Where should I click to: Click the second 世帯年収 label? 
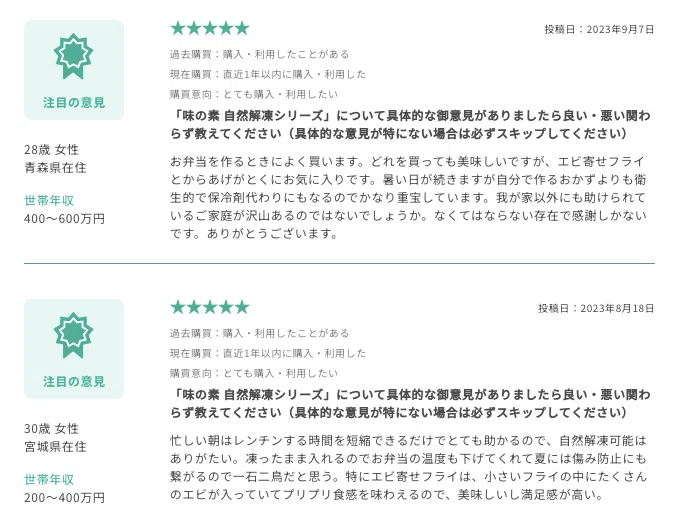[49, 479]
